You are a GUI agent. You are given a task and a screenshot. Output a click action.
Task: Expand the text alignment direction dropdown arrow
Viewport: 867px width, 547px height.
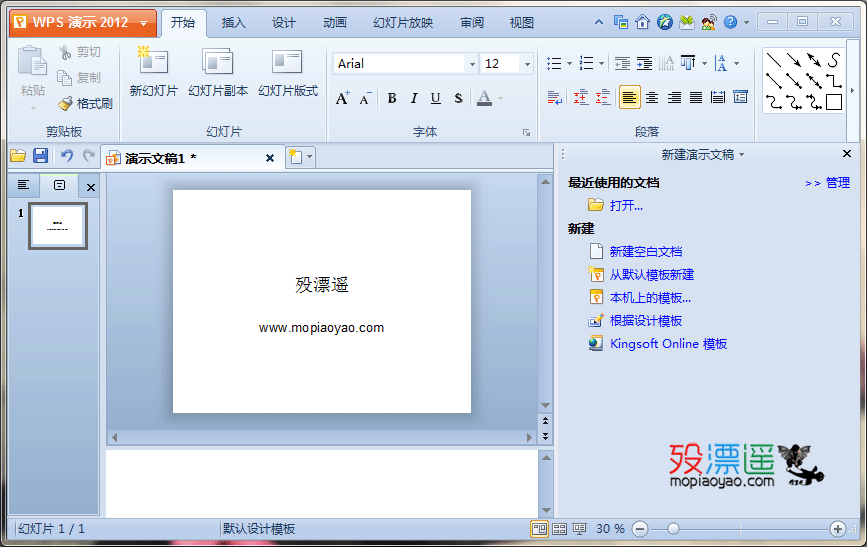pyautogui.click(x=704, y=64)
